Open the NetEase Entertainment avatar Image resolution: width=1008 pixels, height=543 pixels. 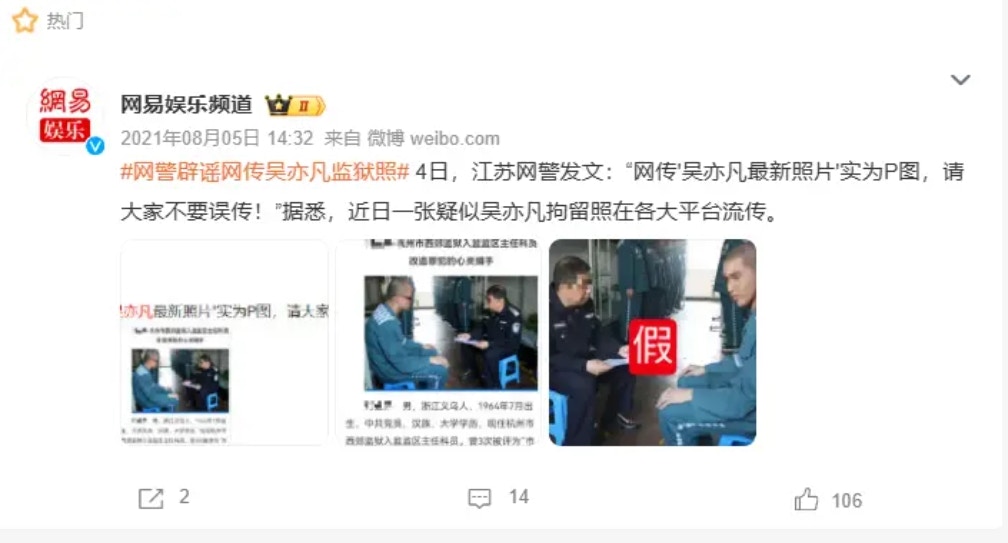point(64,116)
